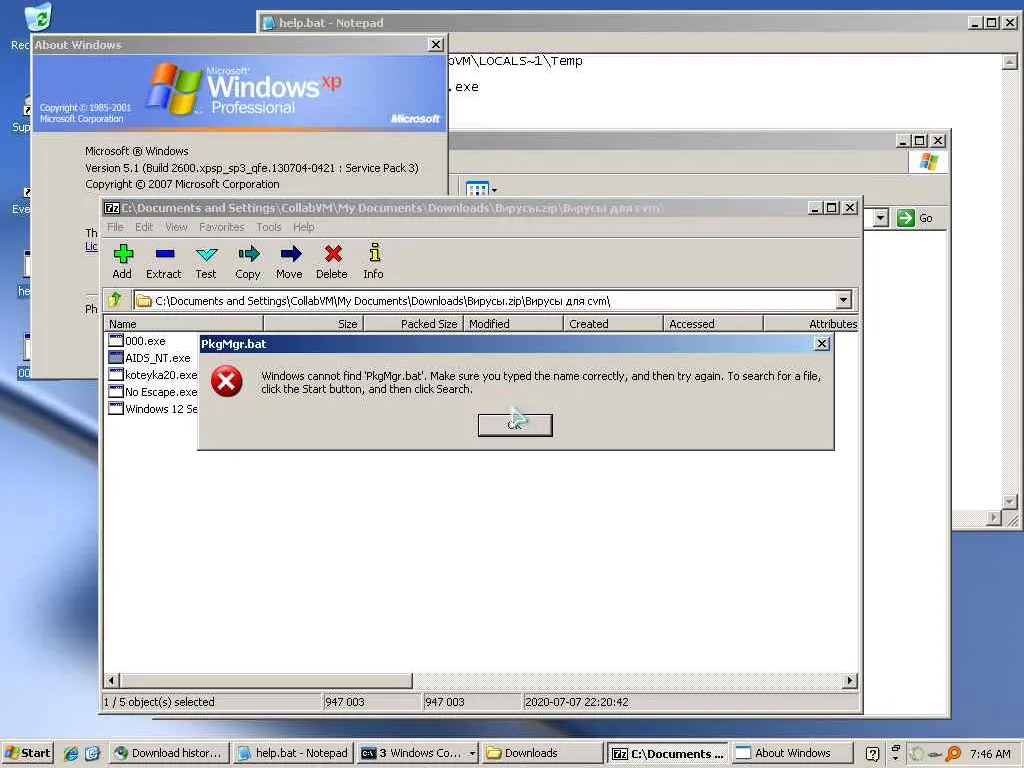
Task: Open the File menu in 7-Zip
Action: (x=115, y=227)
